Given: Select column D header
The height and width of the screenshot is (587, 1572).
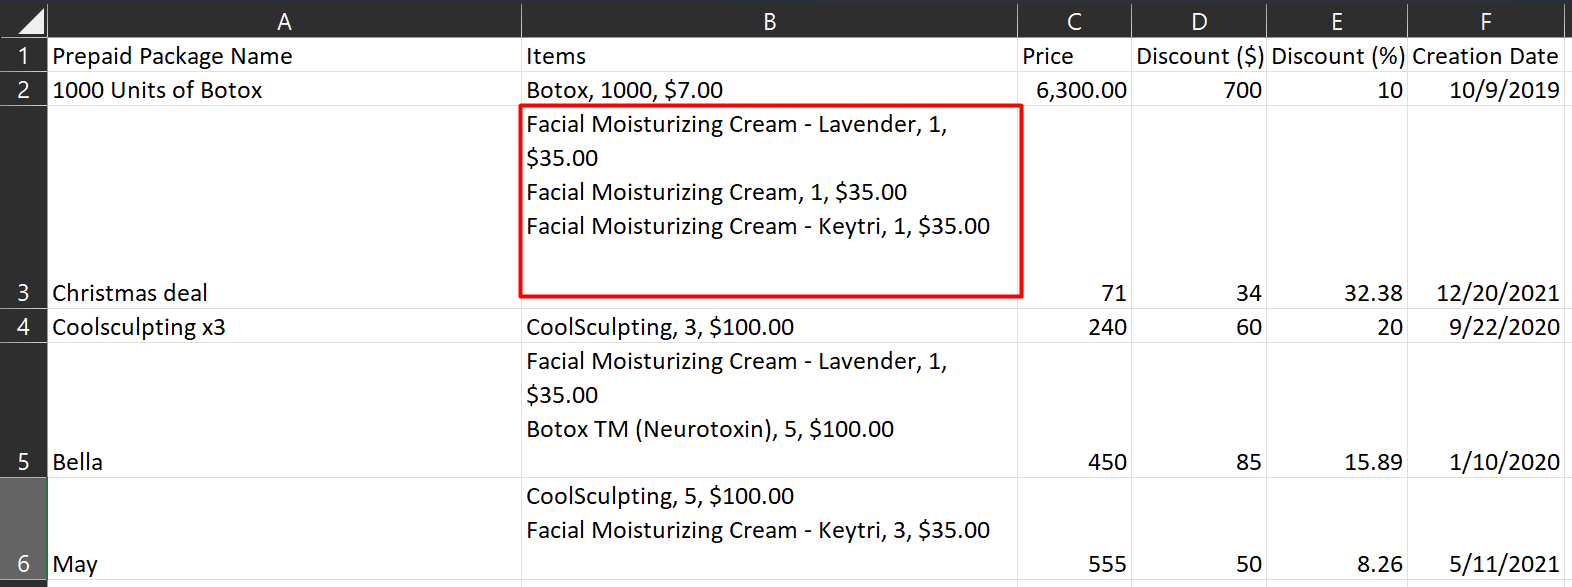Looking at the screenshot, I should tap(1199, 20).
